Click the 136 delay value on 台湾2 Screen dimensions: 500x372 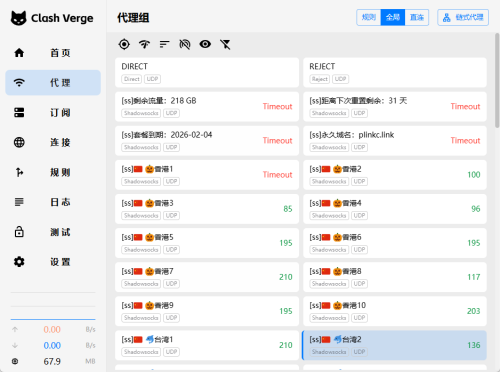[x=474, y=345]
